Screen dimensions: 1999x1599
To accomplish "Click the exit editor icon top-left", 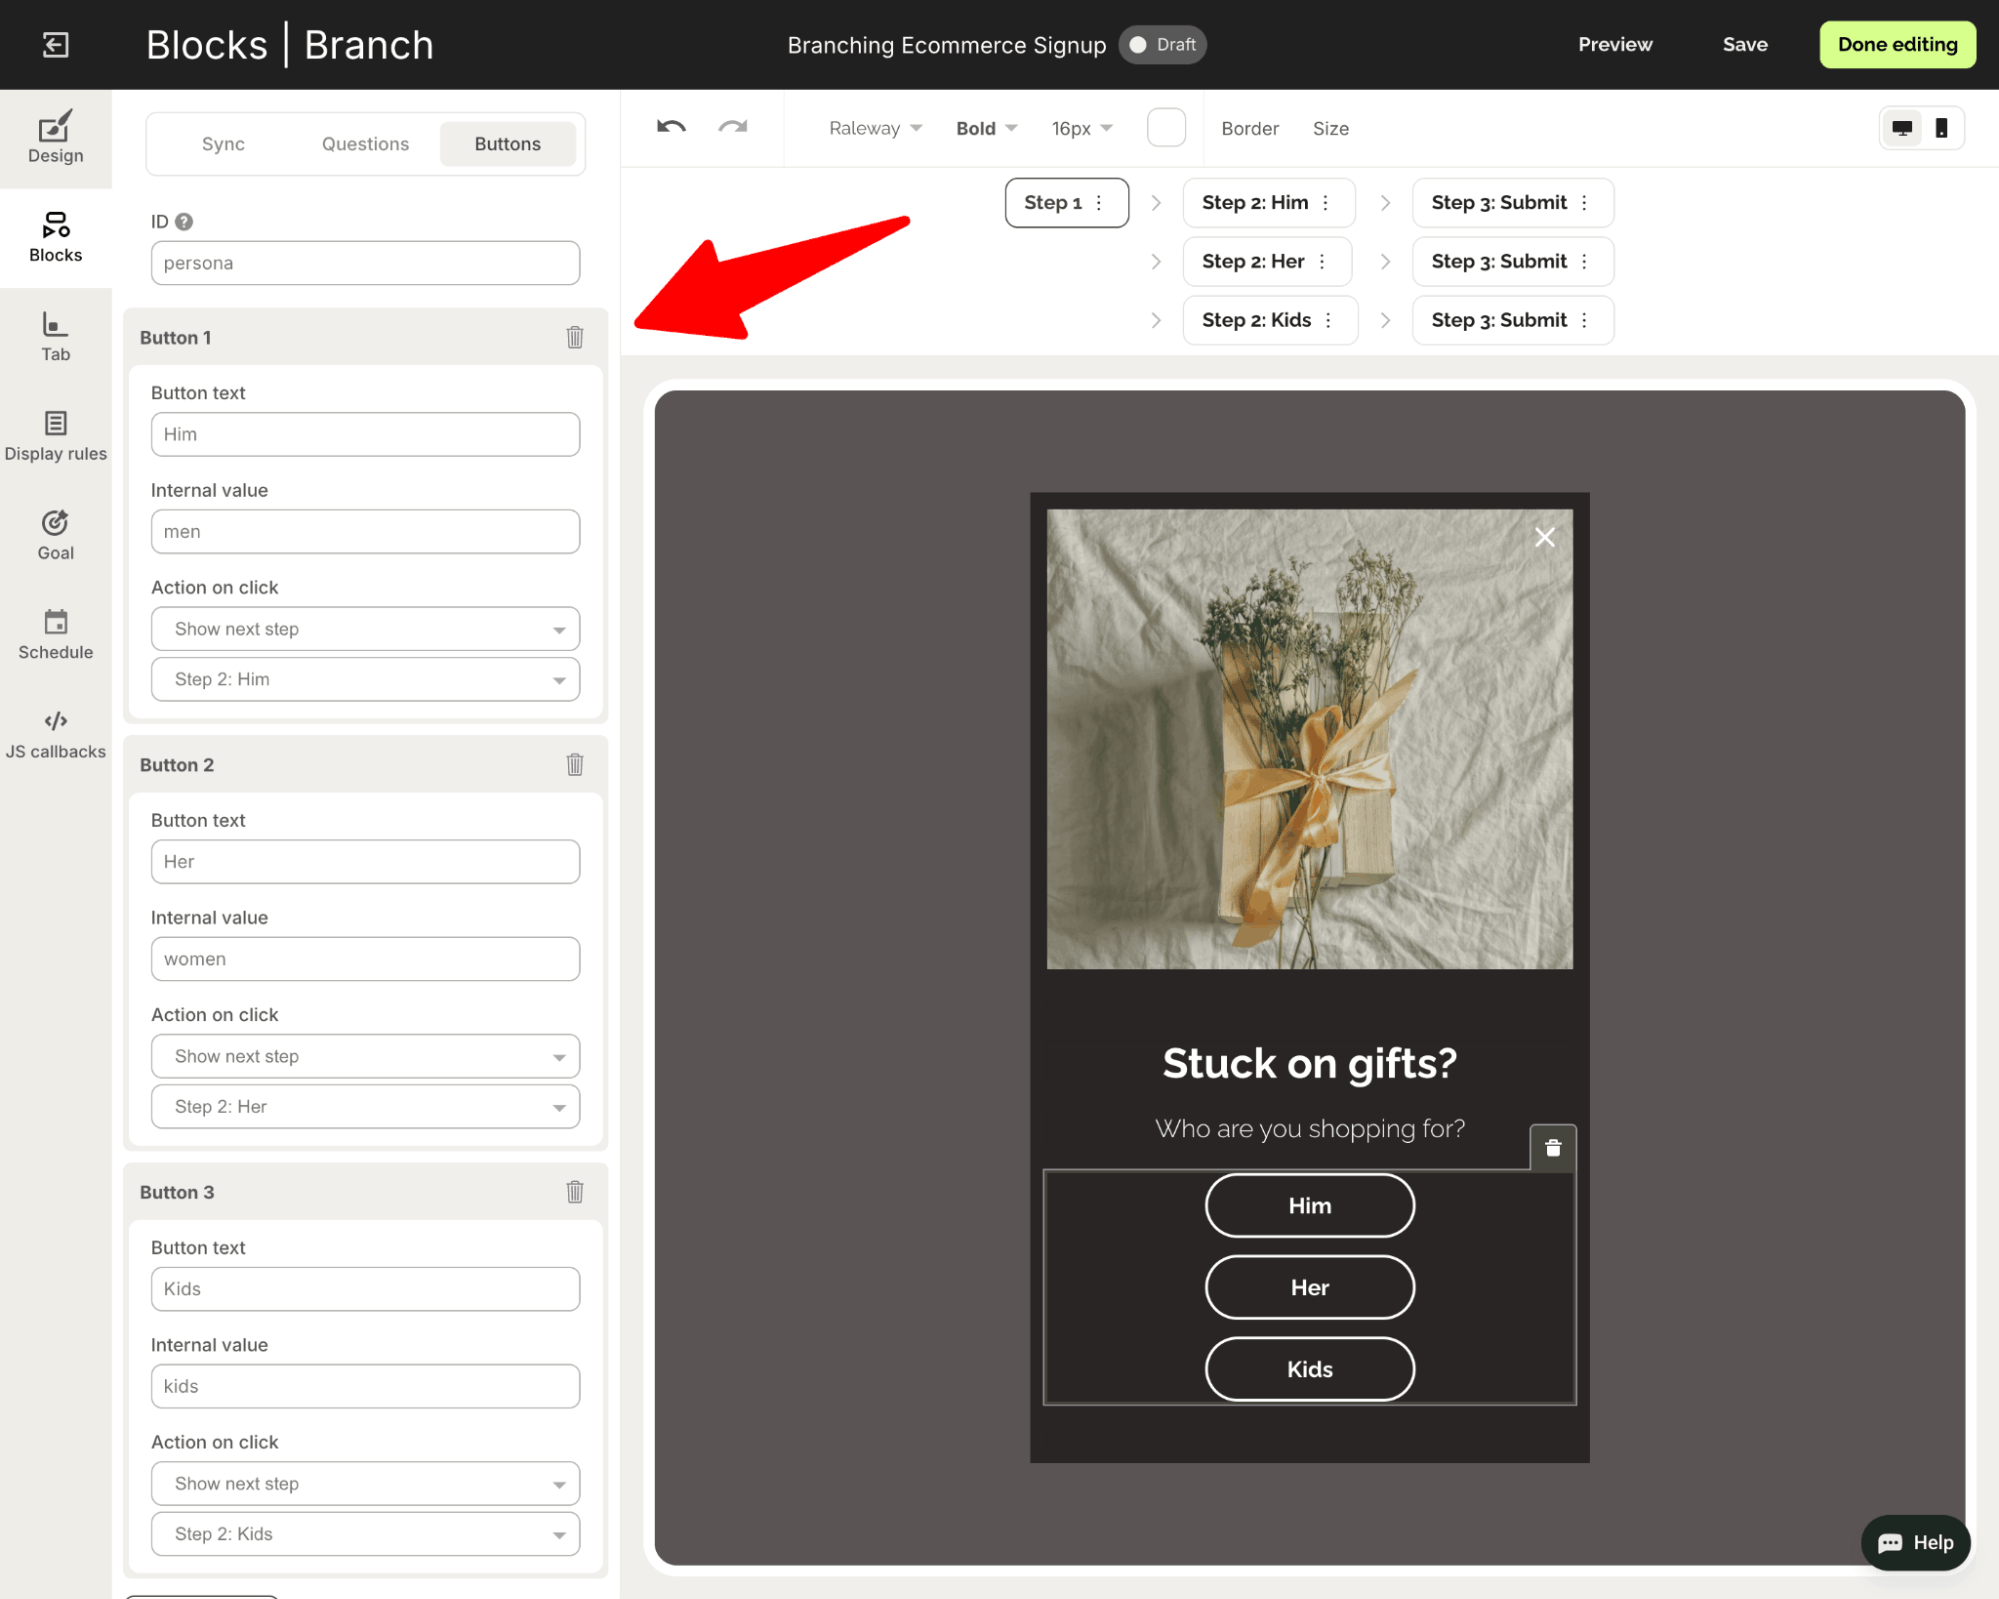I will tap(56, 45).
